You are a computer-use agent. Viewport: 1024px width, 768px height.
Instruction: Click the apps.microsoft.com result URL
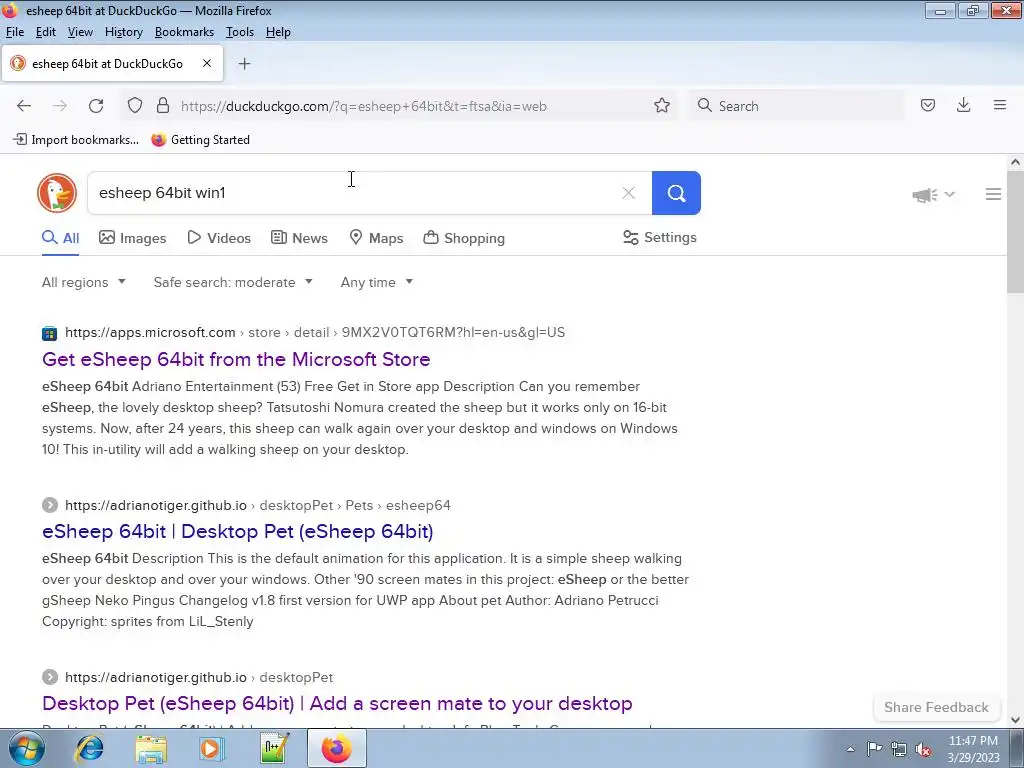[x=315, y=332]
